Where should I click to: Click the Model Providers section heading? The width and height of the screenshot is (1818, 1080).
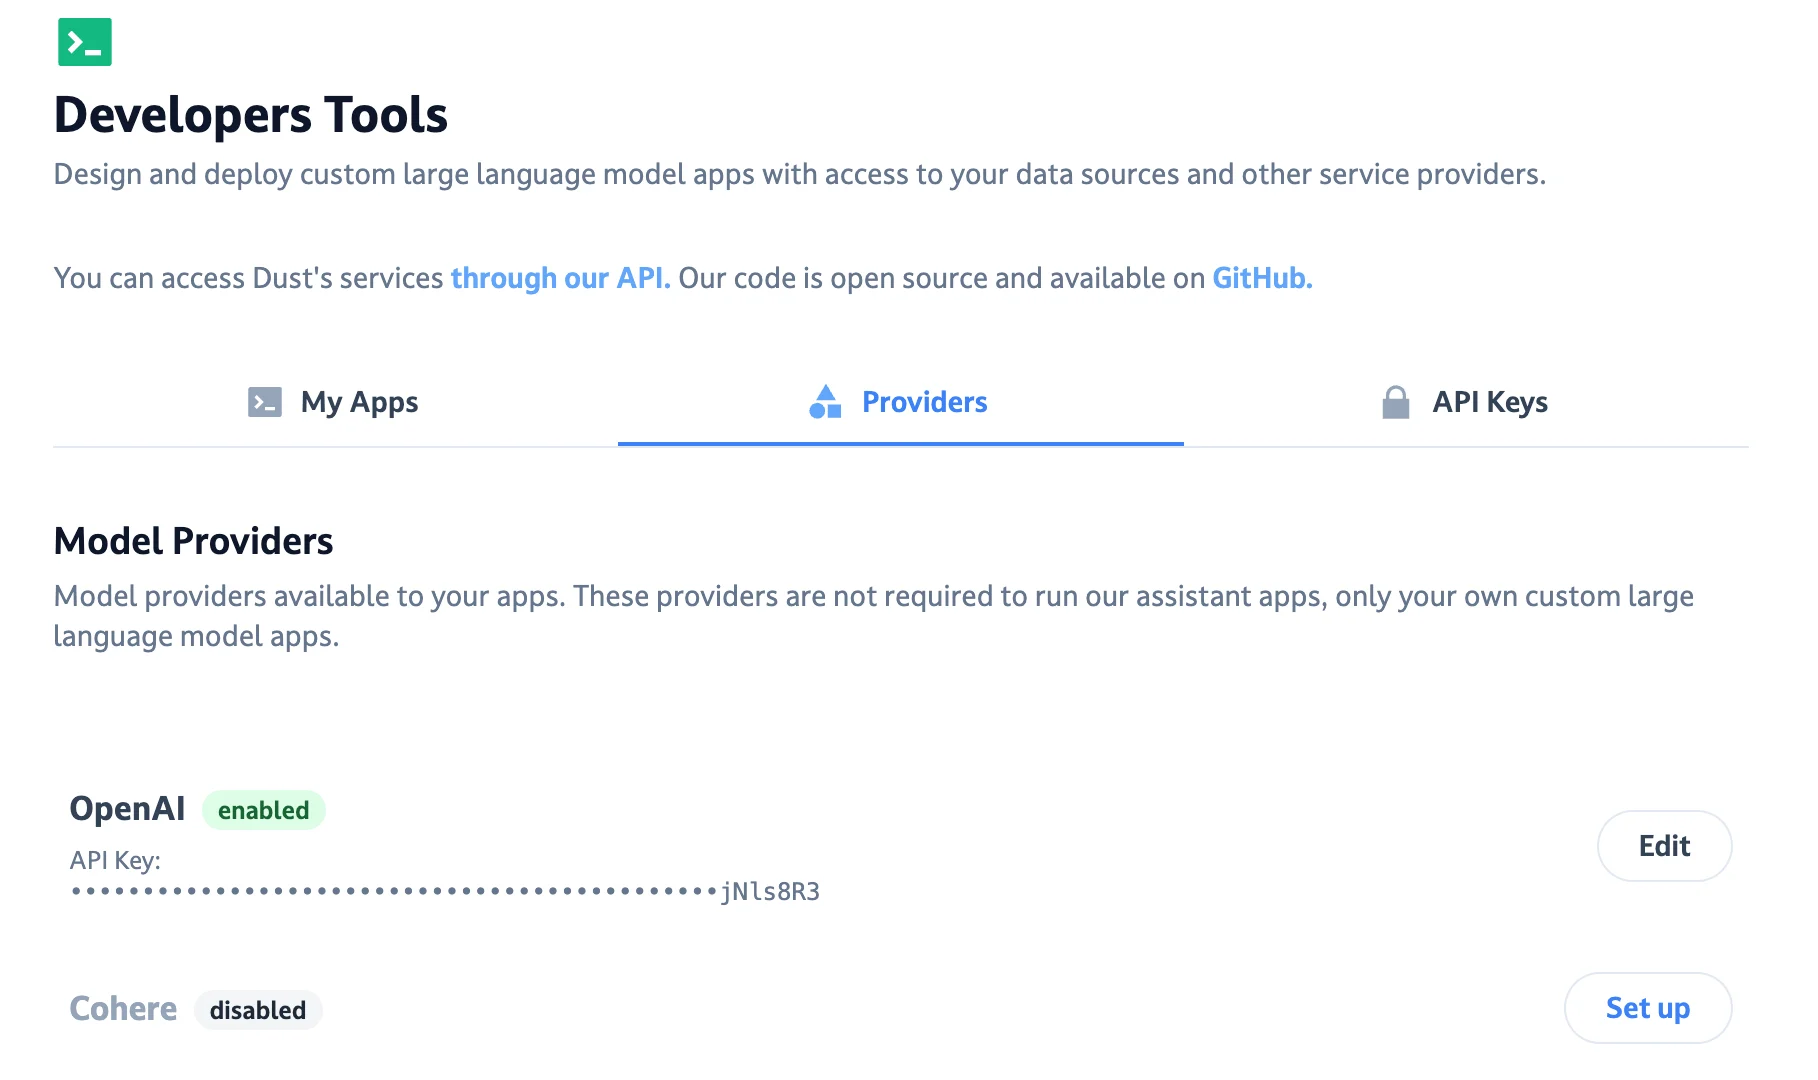click(193, 541)
